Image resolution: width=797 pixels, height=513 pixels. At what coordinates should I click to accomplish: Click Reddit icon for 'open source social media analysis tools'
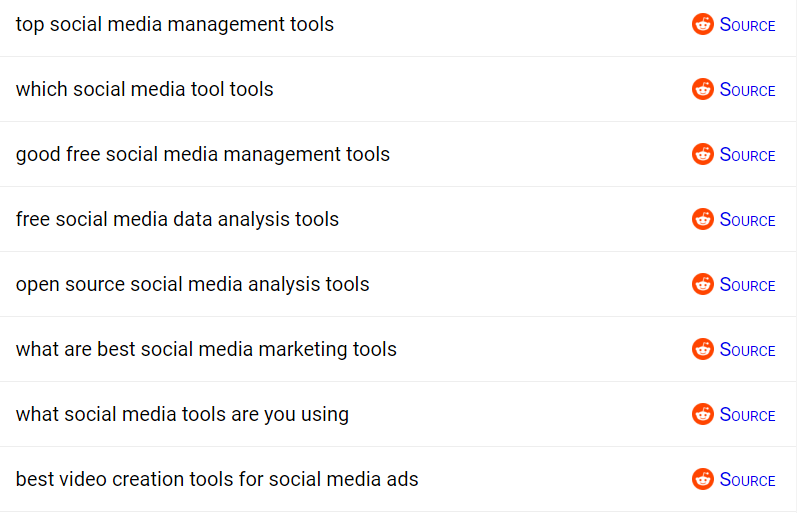pos(703,284)
